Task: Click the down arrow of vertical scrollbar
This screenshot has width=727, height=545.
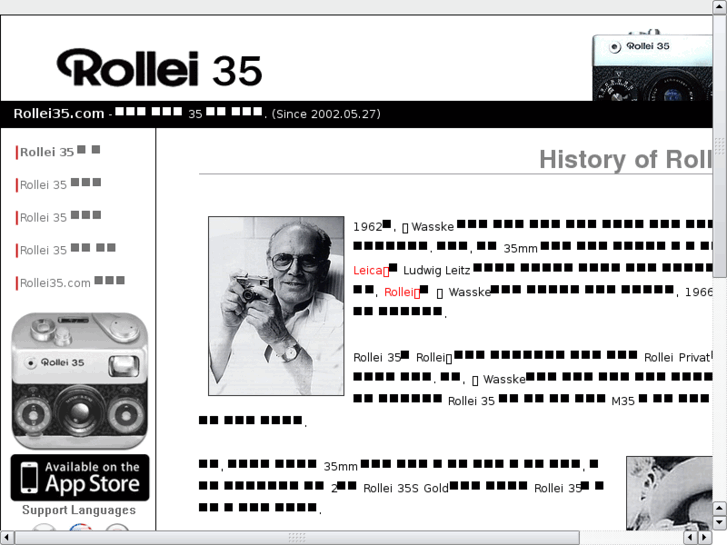Action: 719,523
